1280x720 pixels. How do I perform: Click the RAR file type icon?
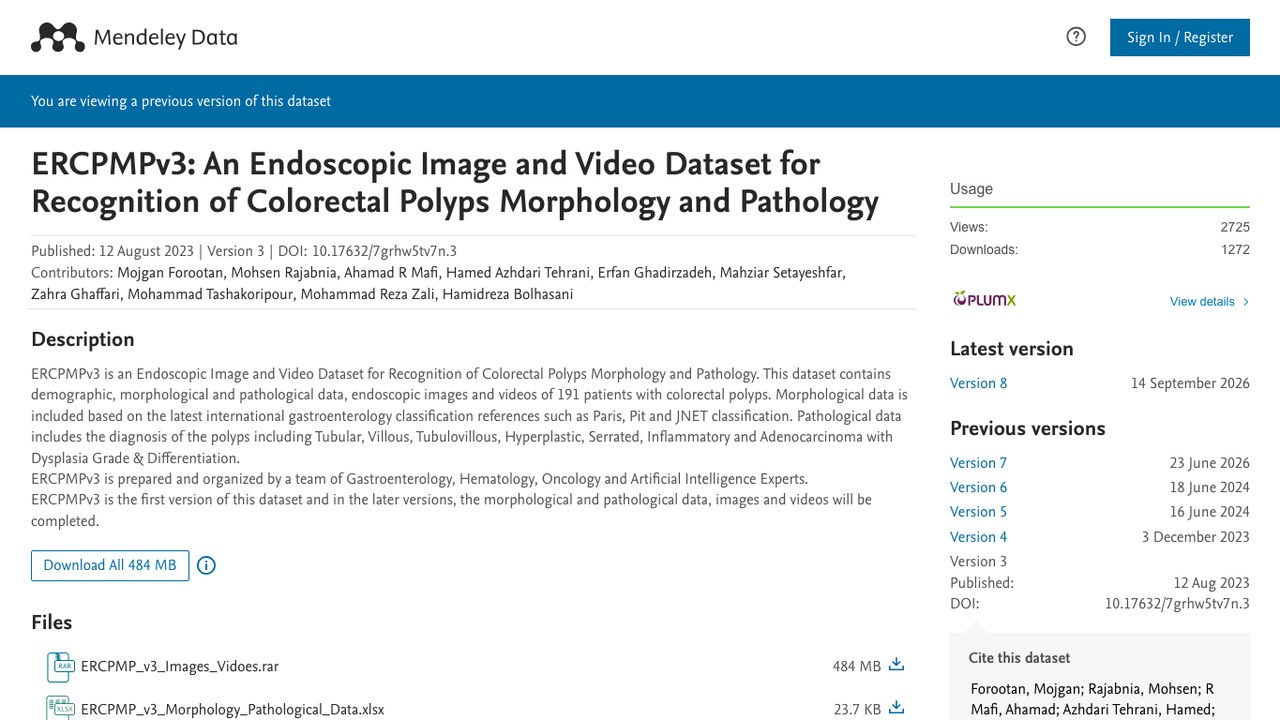(62, 666)
